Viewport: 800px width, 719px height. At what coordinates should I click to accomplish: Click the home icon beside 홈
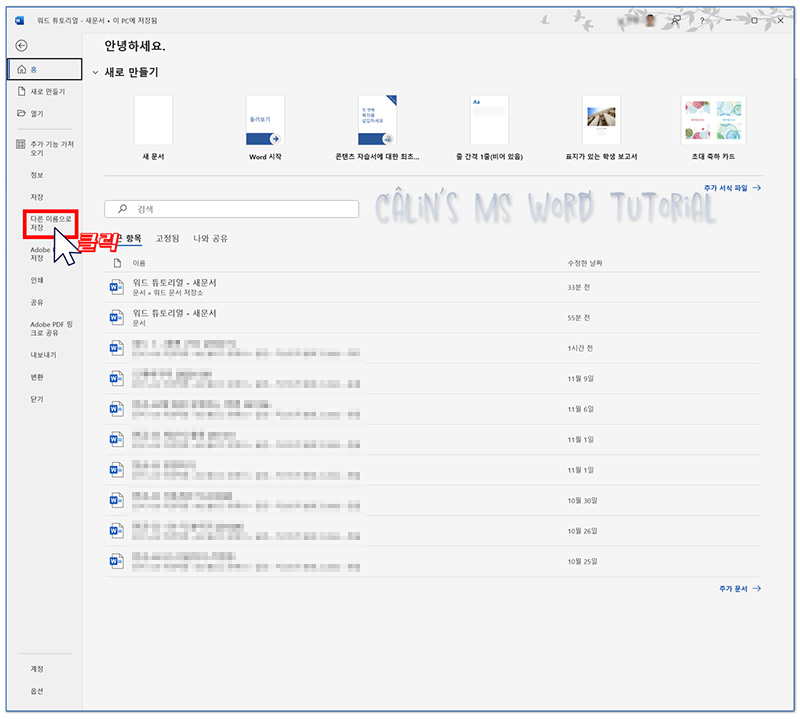tap(21, 69)
